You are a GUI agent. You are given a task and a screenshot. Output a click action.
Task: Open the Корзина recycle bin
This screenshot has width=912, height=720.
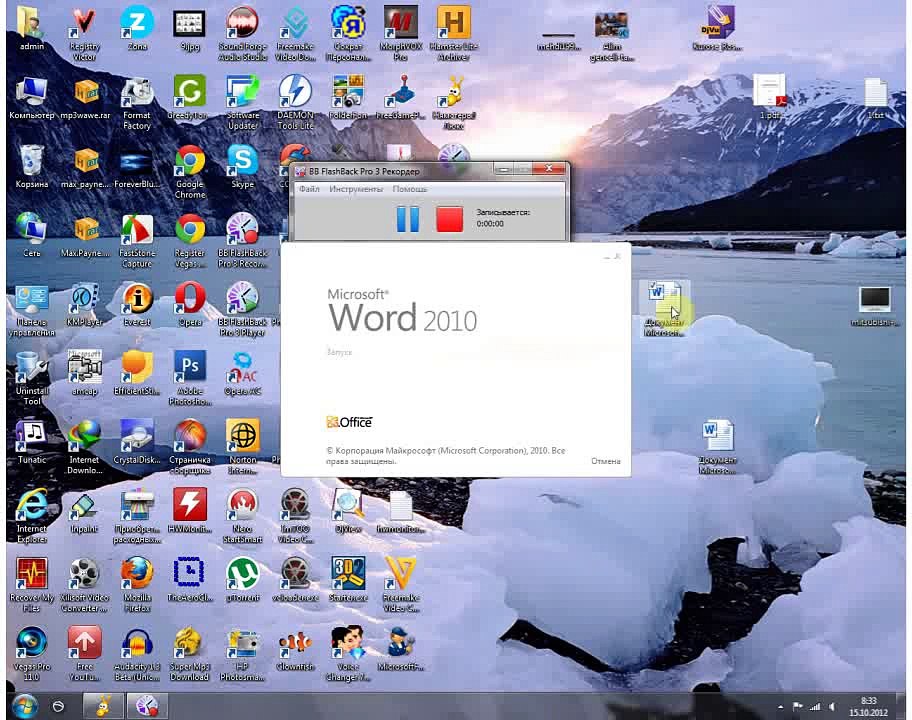(x=31, y=166)
